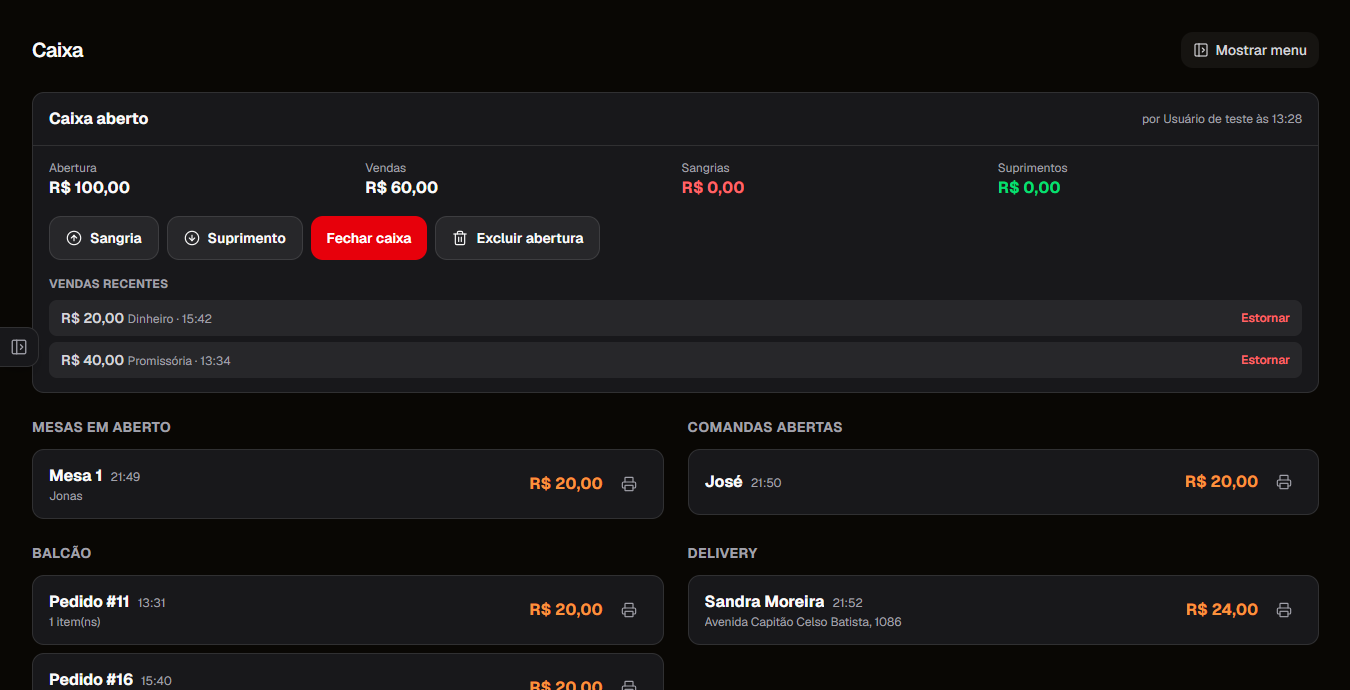This screenshot has height=690, width=1350.
Task: Click printer icon on Pedido #11
Action: [x=629, y=610]
